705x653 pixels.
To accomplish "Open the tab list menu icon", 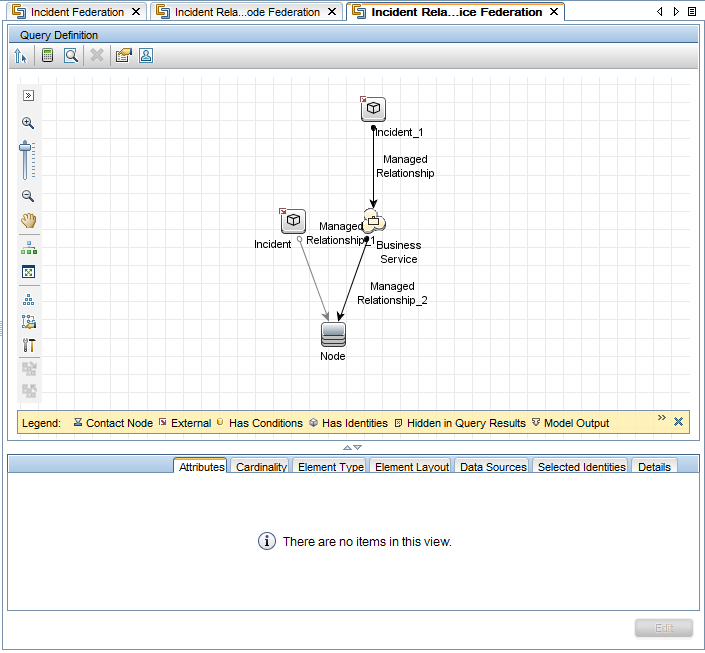I will pos(692,12).
